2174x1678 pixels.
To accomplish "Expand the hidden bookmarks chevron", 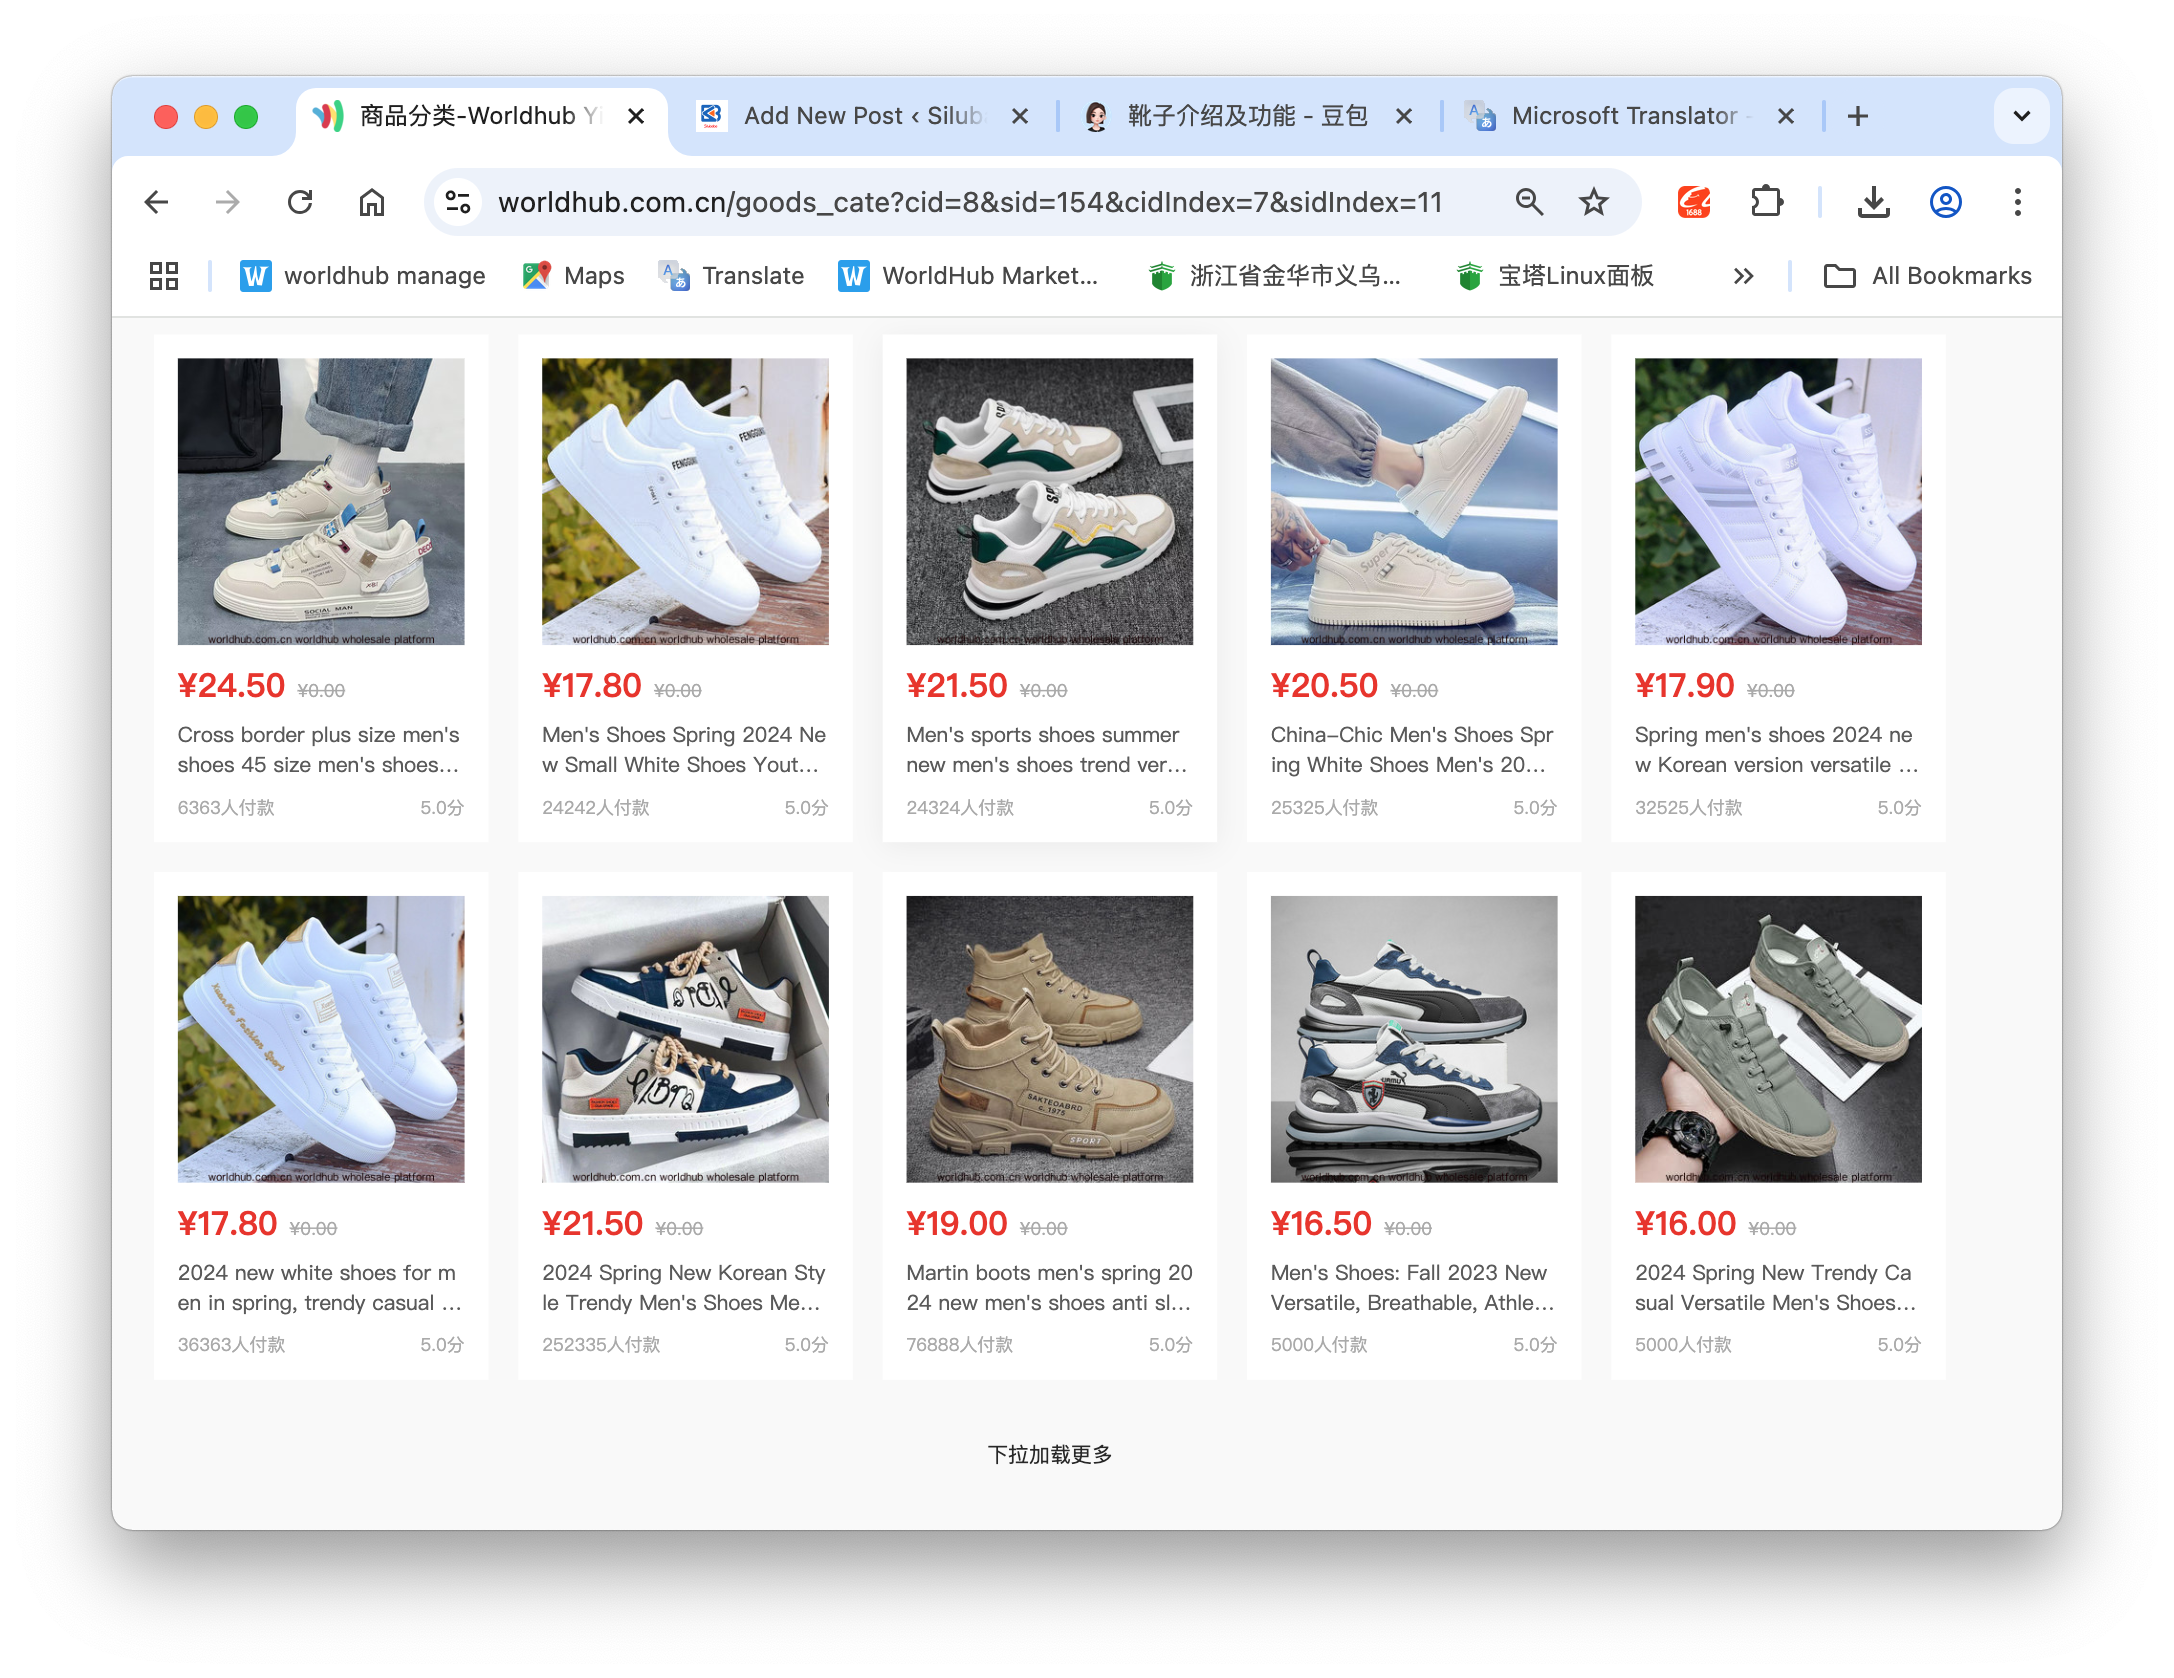I will tap(1743, 276).
